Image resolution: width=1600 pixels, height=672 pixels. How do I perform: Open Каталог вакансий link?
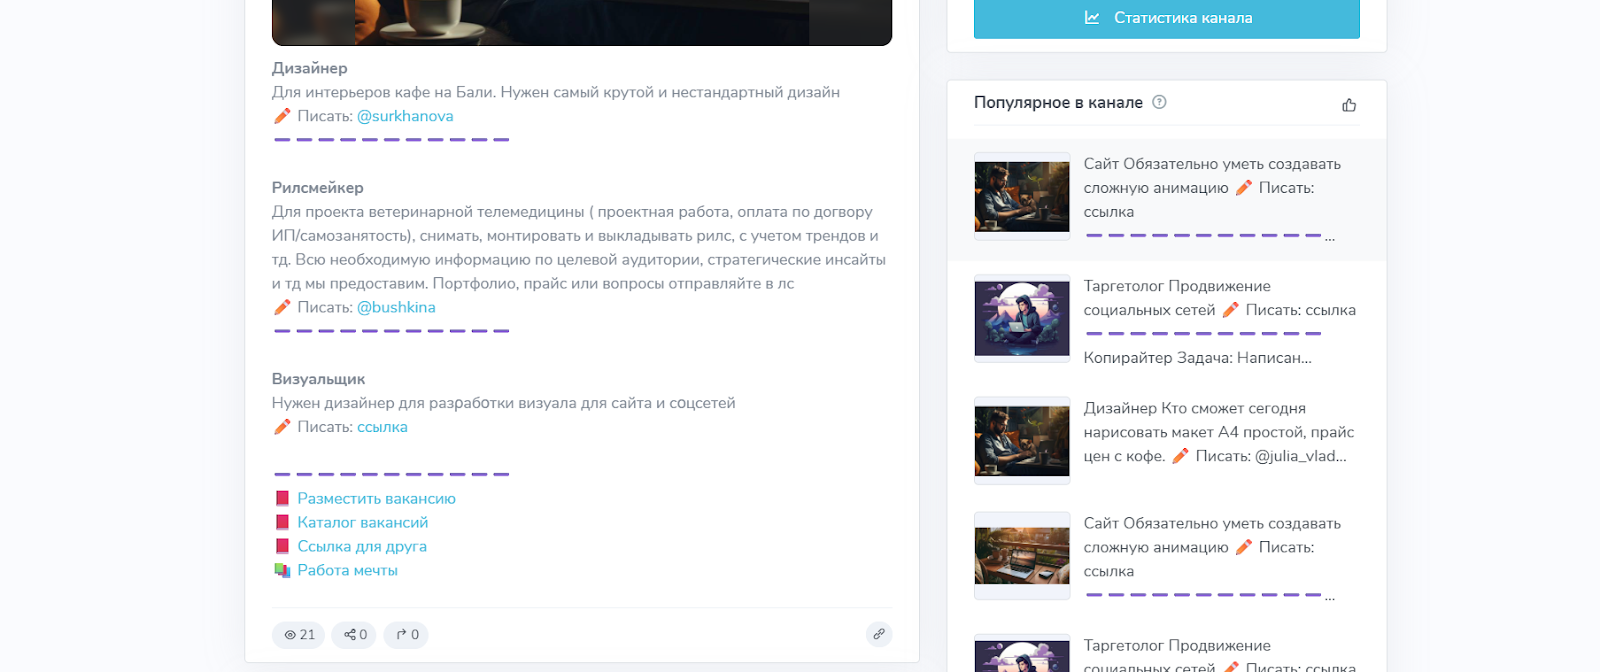click(362, 522)
